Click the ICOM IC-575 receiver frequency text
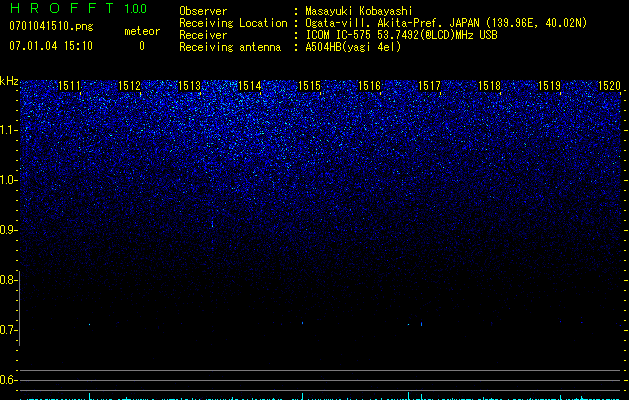Screen dimensions: 629x400 point(401,35)
